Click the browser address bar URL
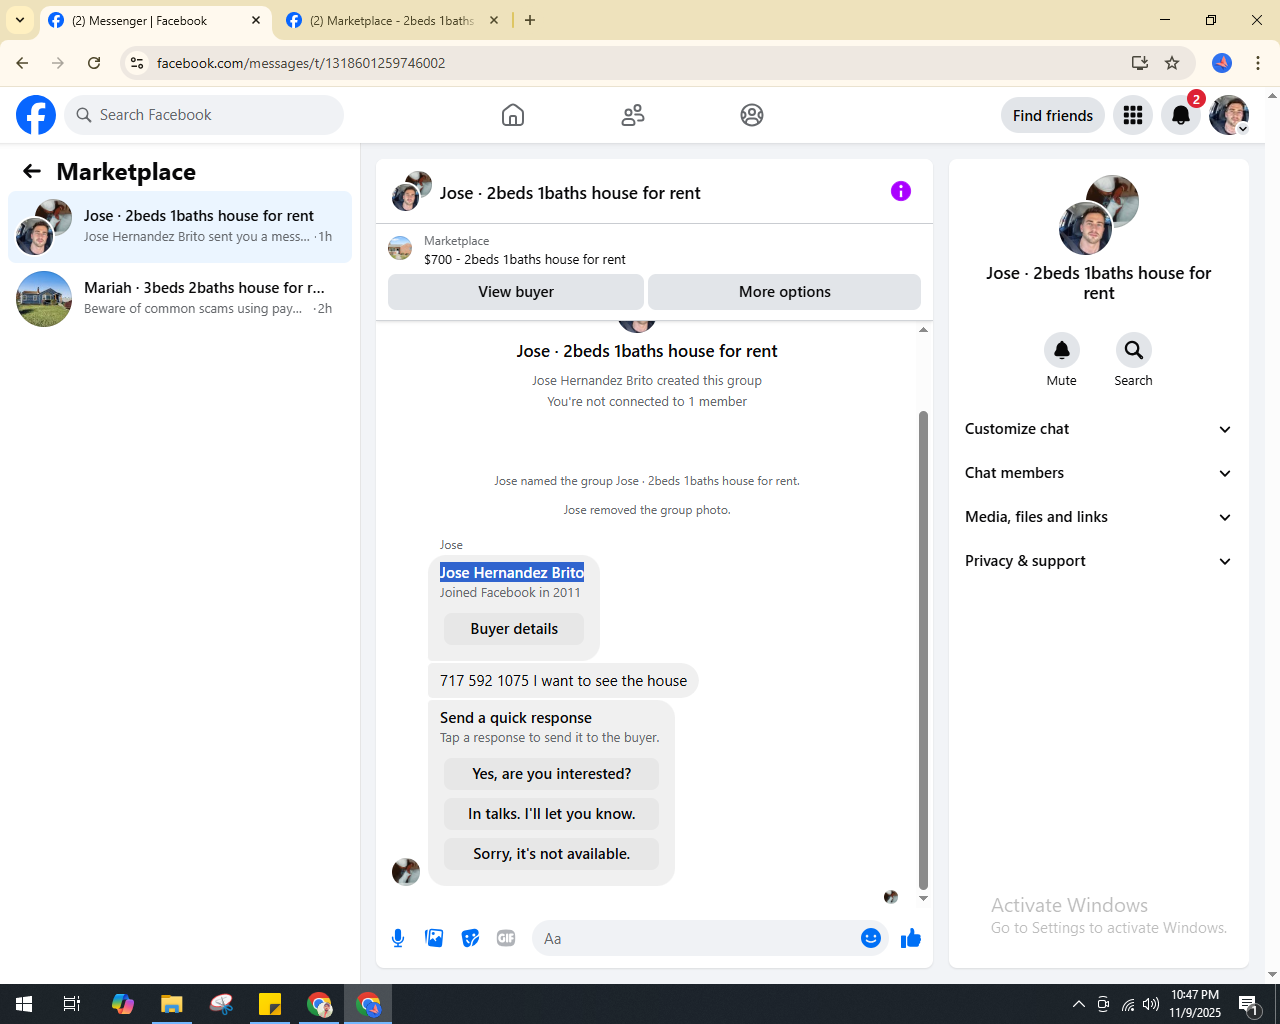 [301, 63]
